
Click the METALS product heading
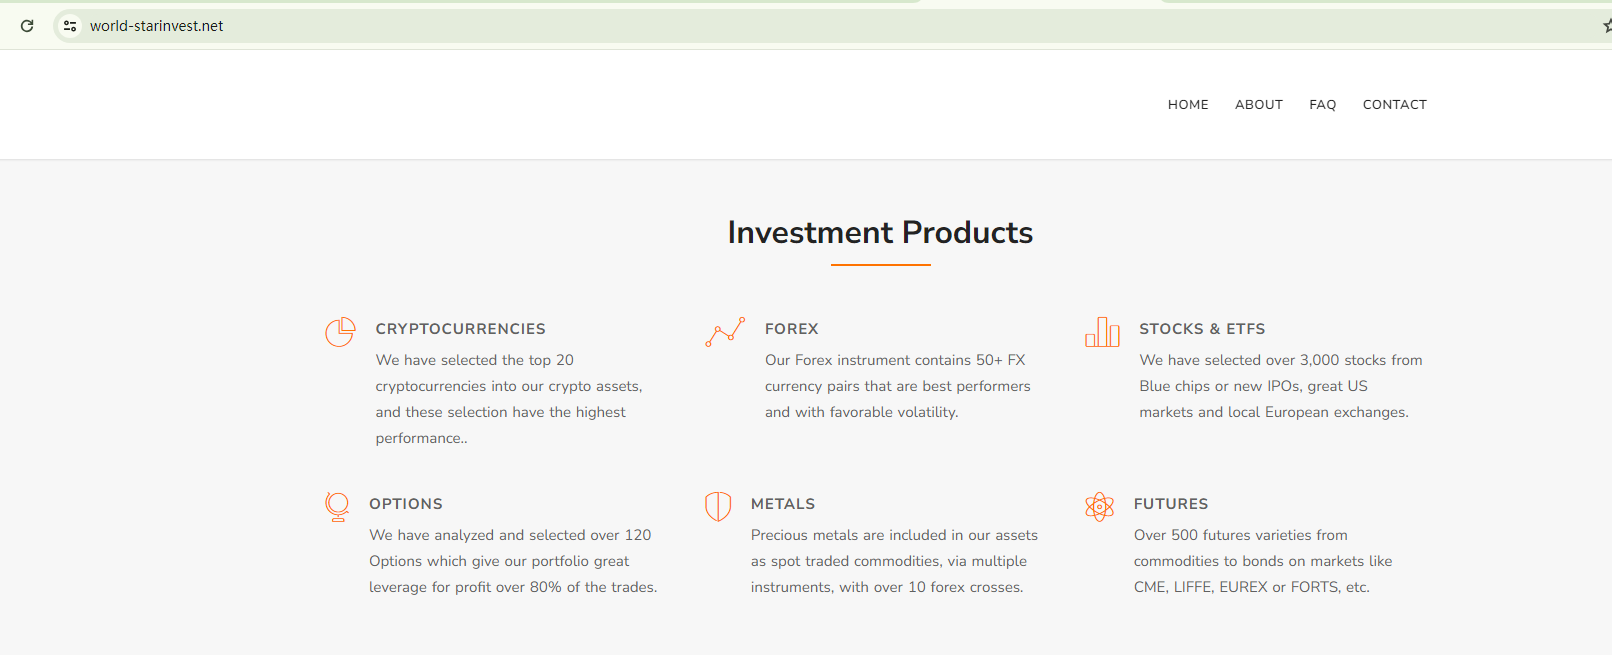(782, 504)
